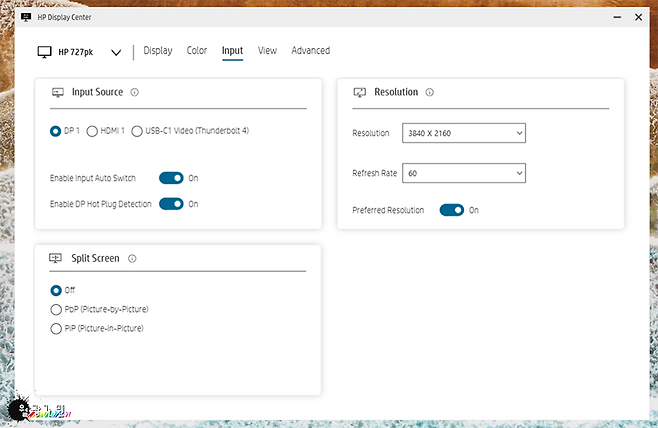Switch to the View tab

coord(267,51)
